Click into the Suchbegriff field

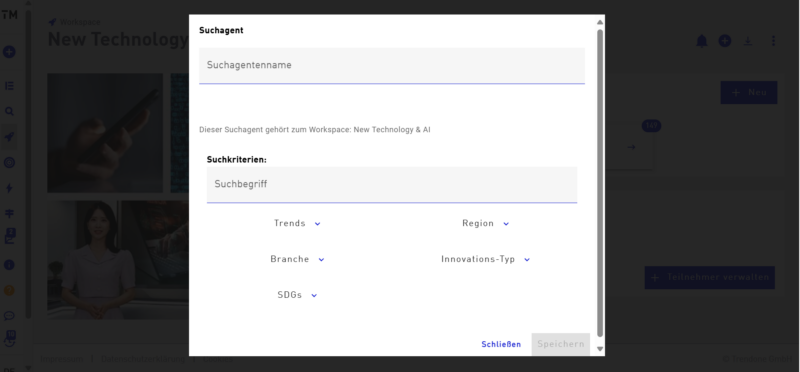point(392,184)
